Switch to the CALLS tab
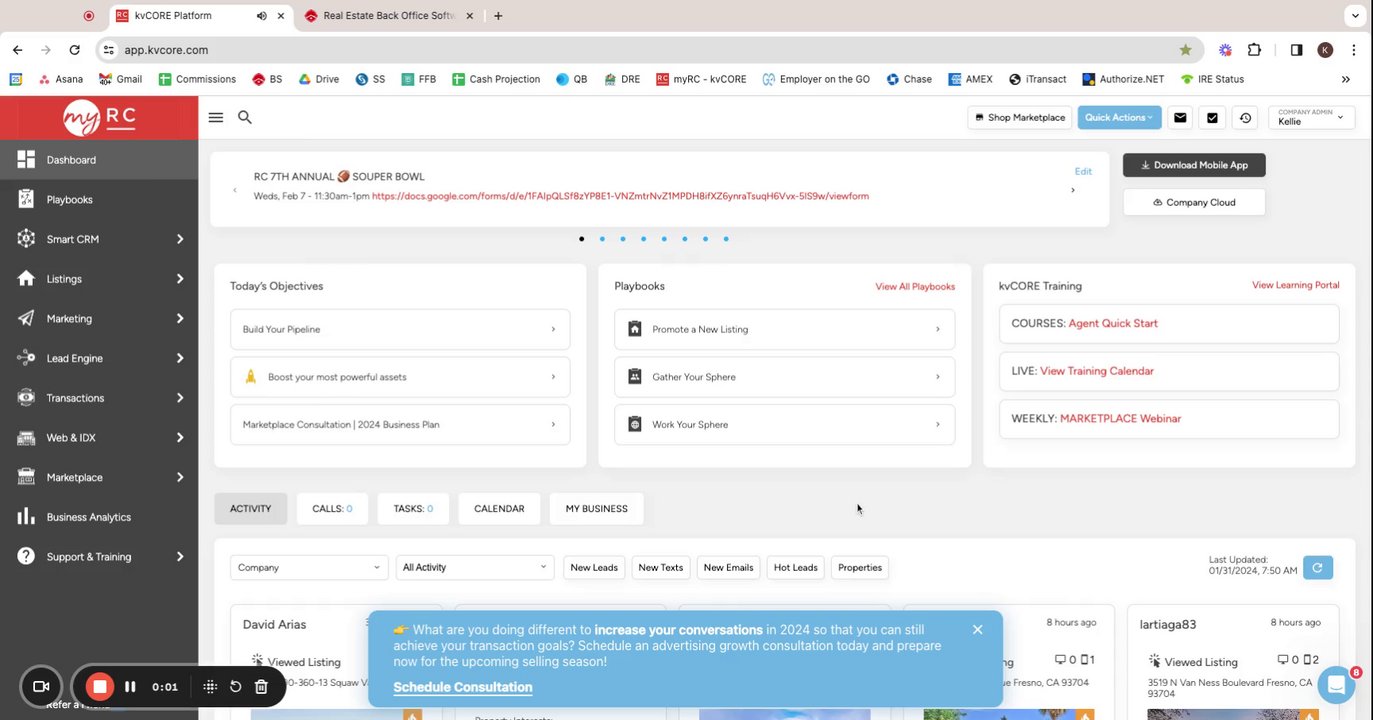Image resolution: width=1373 pixels, height=720 pixels. [332, 509]
